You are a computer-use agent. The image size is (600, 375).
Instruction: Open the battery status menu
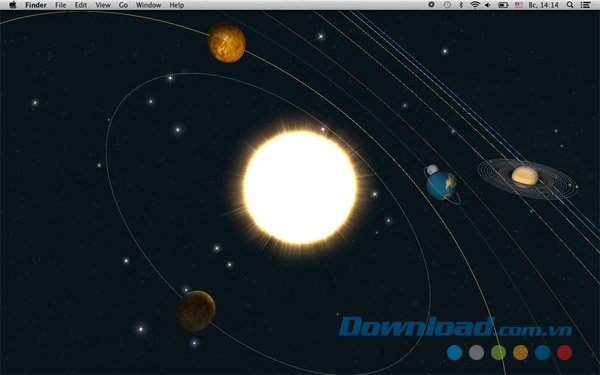[x=503, y=5]
